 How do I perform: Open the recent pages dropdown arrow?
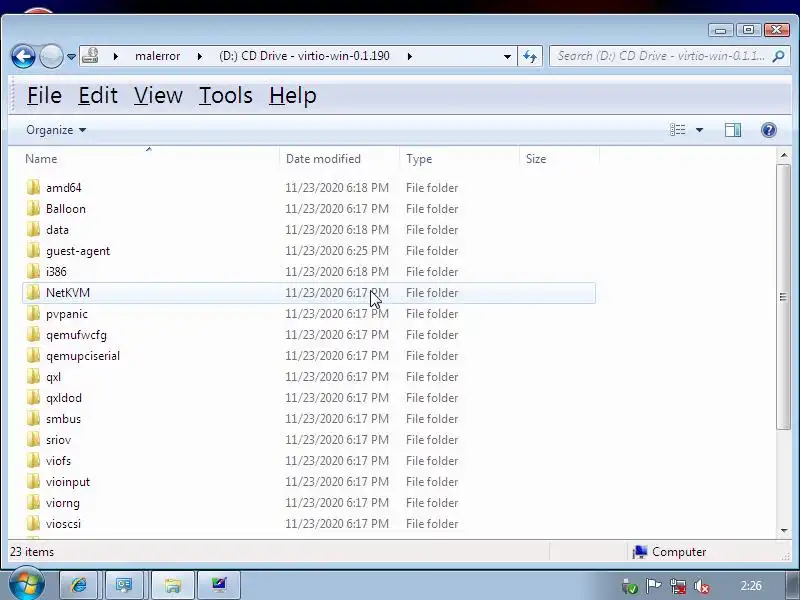71,57
